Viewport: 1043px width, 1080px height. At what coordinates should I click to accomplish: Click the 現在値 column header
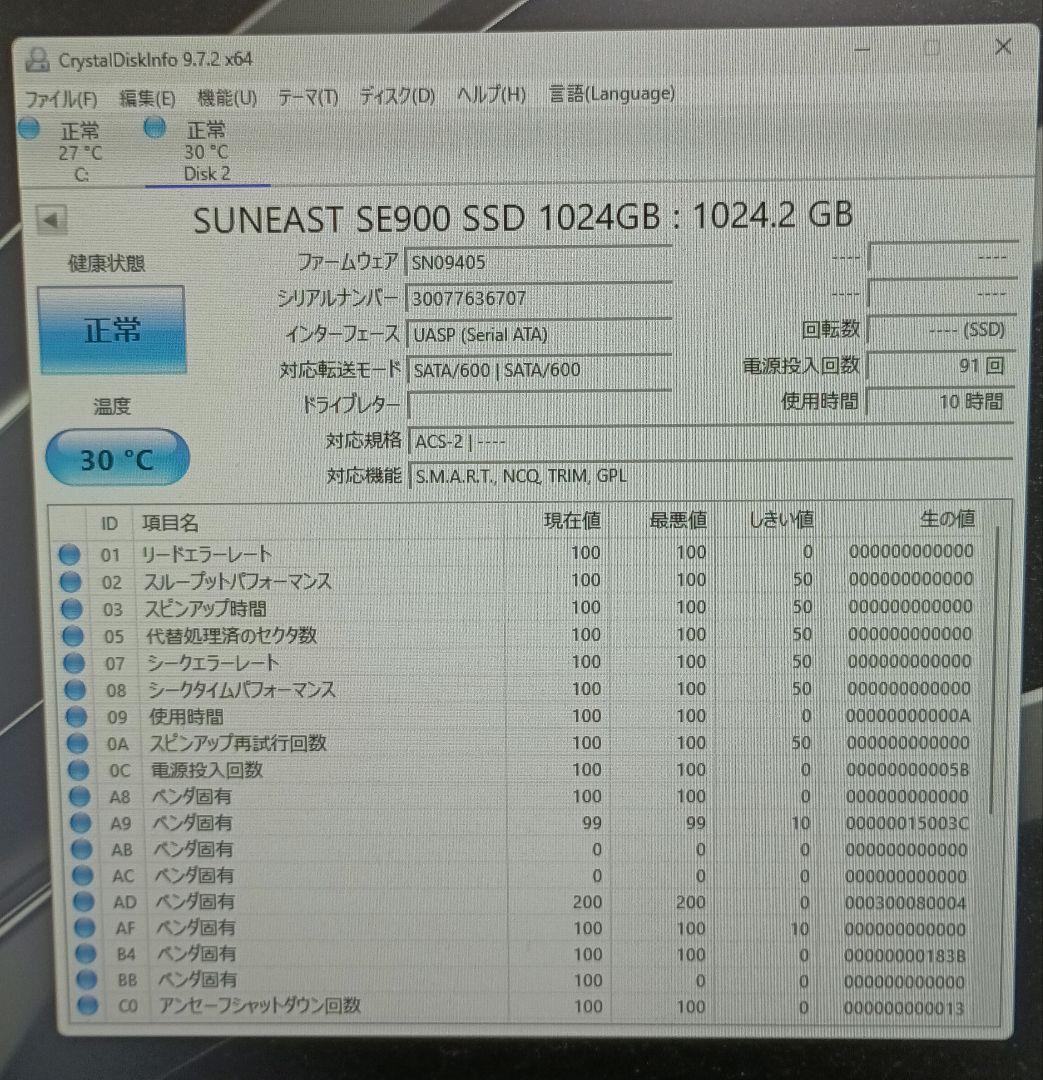[x=572, y=521]
